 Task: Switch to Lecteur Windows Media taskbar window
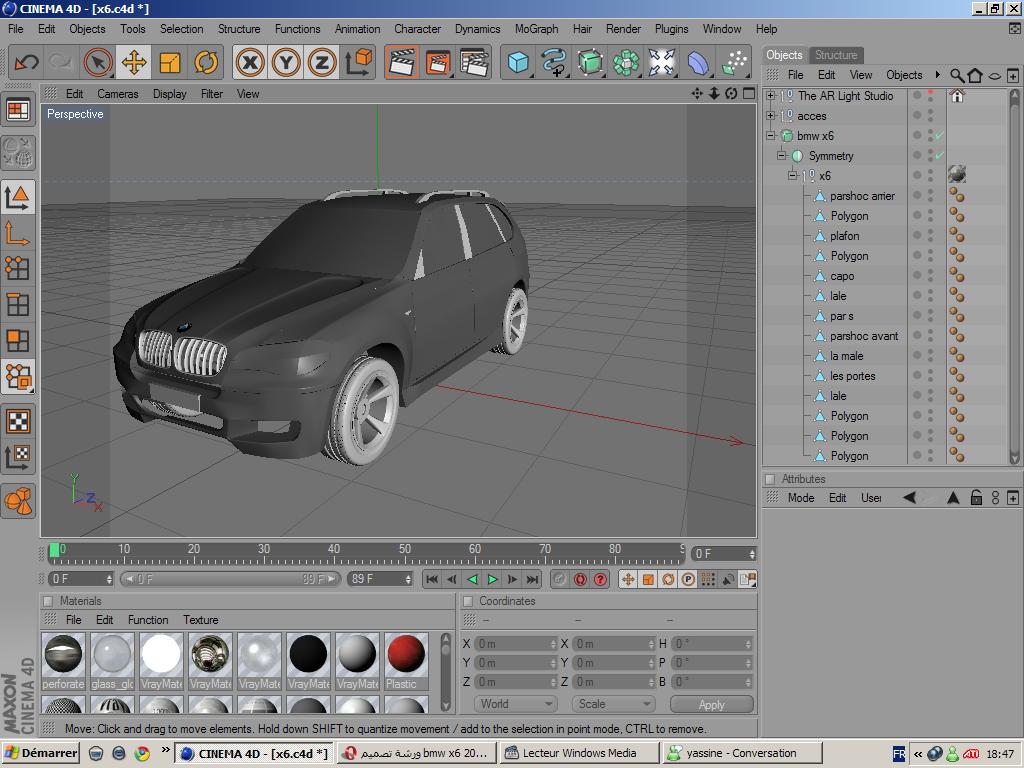[580, 754]
